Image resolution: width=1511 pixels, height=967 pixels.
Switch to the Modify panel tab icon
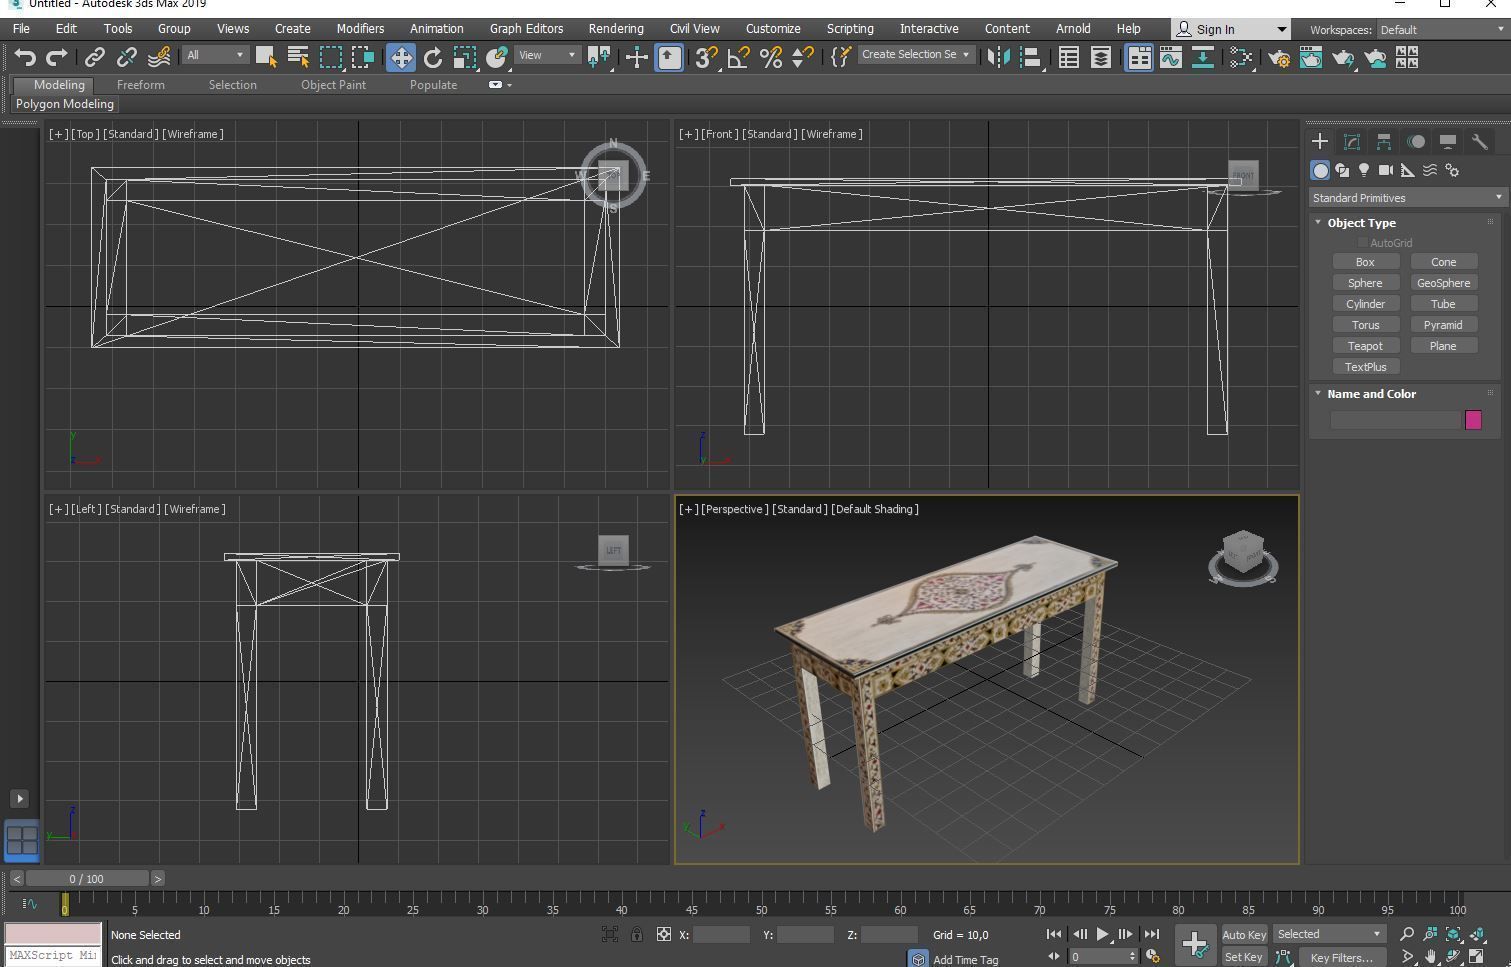click(1352, 142)
